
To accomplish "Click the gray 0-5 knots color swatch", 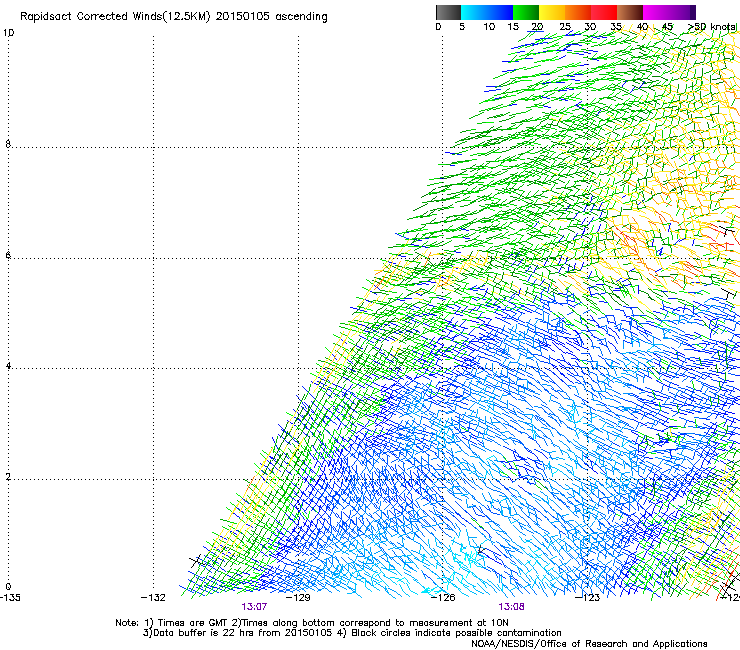I will click(x=448, y=12).
